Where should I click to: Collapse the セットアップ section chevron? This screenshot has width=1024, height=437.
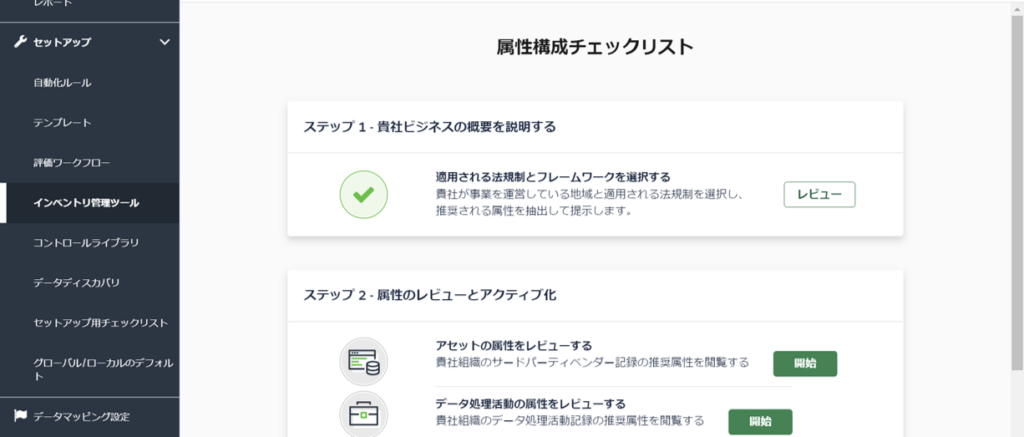pyautogui.click(x=165, y=42)
